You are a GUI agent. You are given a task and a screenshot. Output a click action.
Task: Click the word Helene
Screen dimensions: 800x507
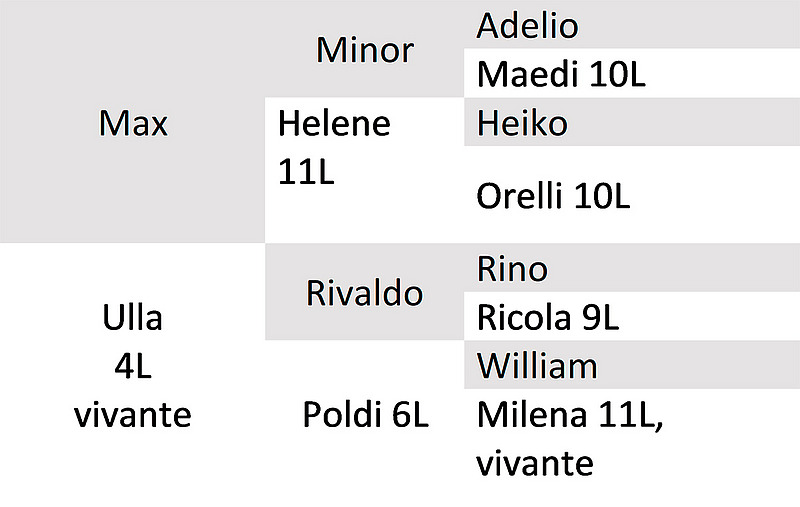click(334, 123)
